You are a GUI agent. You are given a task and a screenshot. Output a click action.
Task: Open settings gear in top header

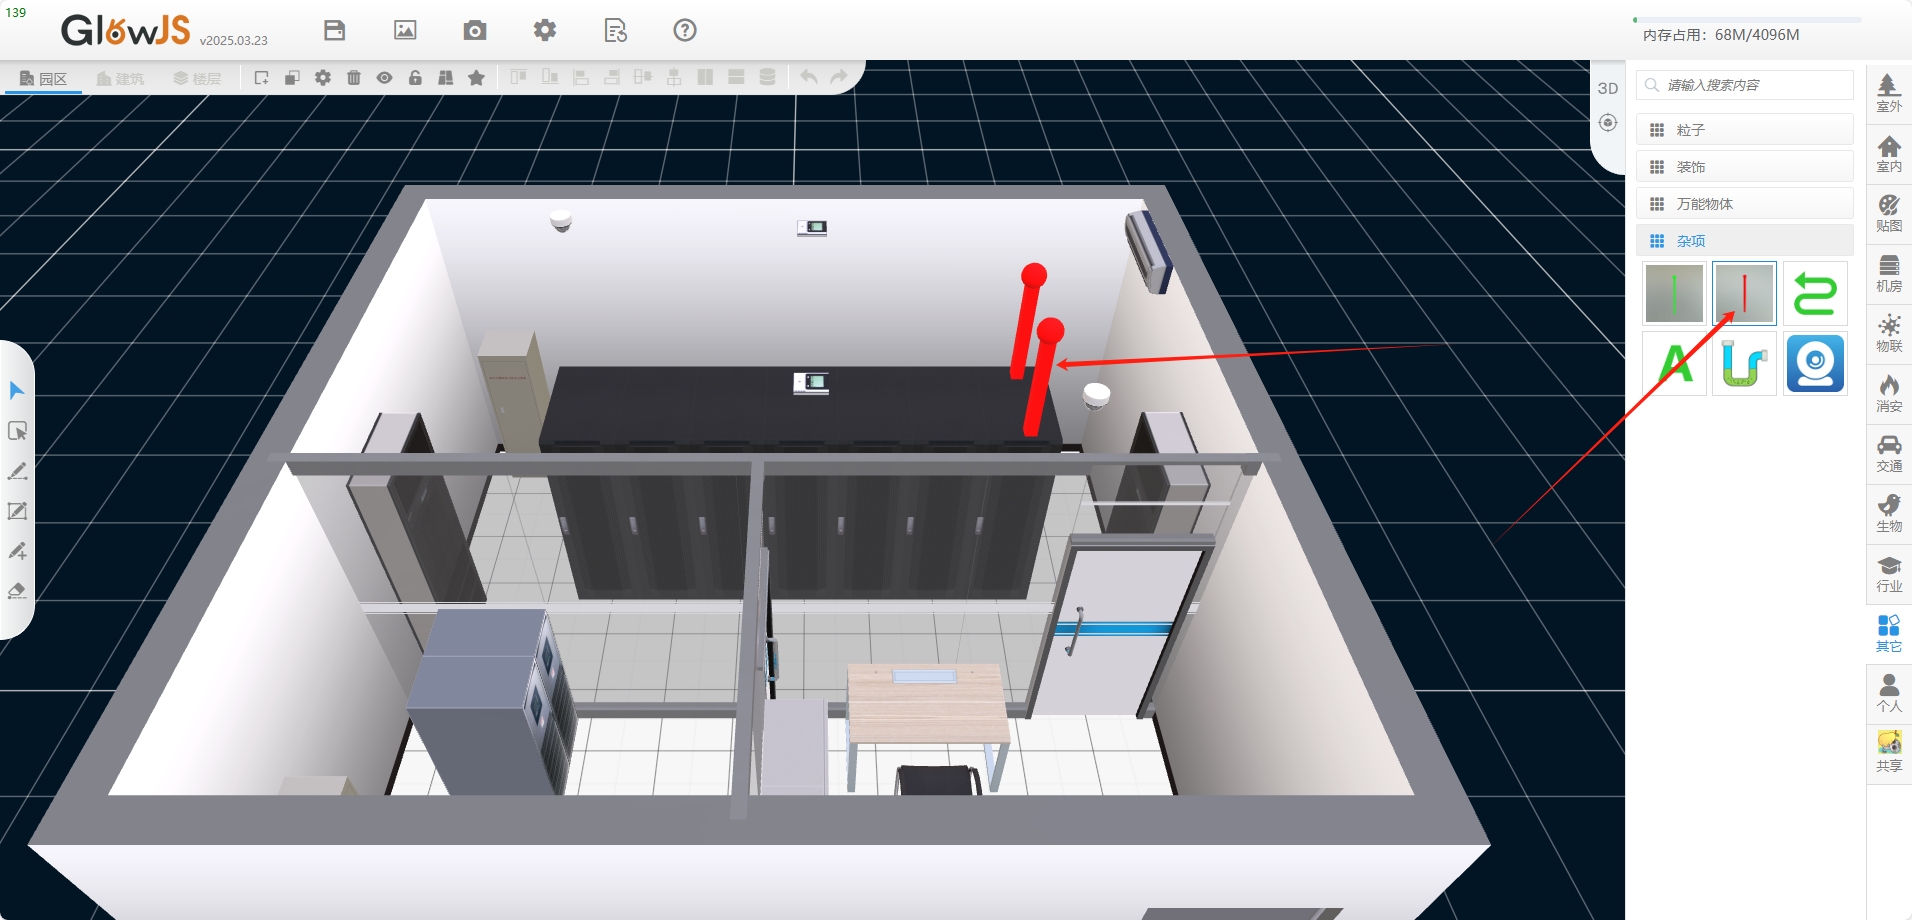click(545, 30)
